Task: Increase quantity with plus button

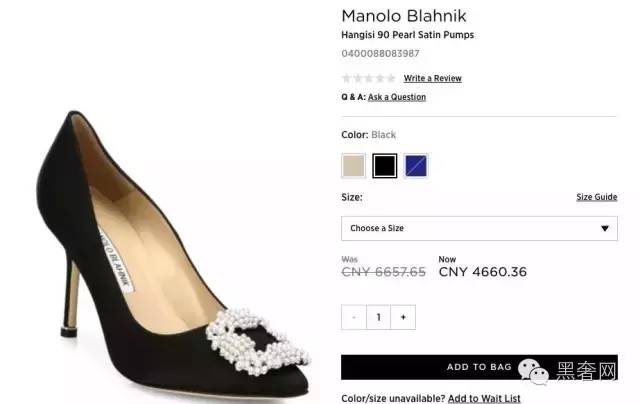Action: tap(403, 317)
